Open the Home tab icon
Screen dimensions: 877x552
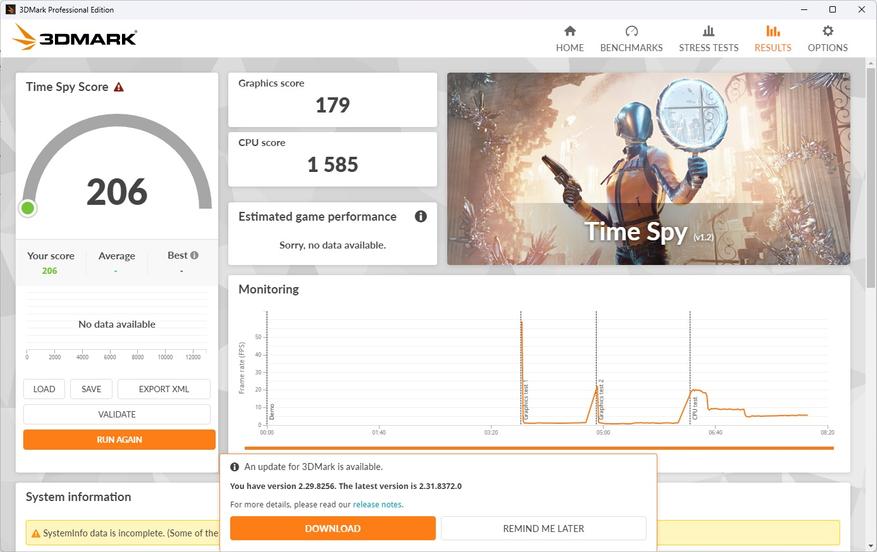[569, 31]
